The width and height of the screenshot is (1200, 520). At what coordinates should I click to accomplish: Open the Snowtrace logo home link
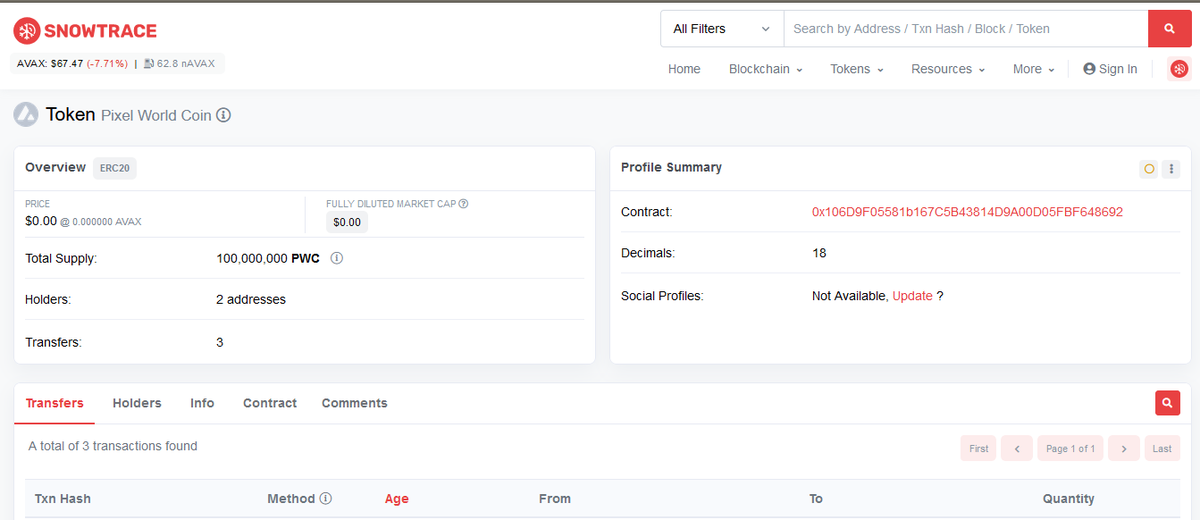click(85, 31)
